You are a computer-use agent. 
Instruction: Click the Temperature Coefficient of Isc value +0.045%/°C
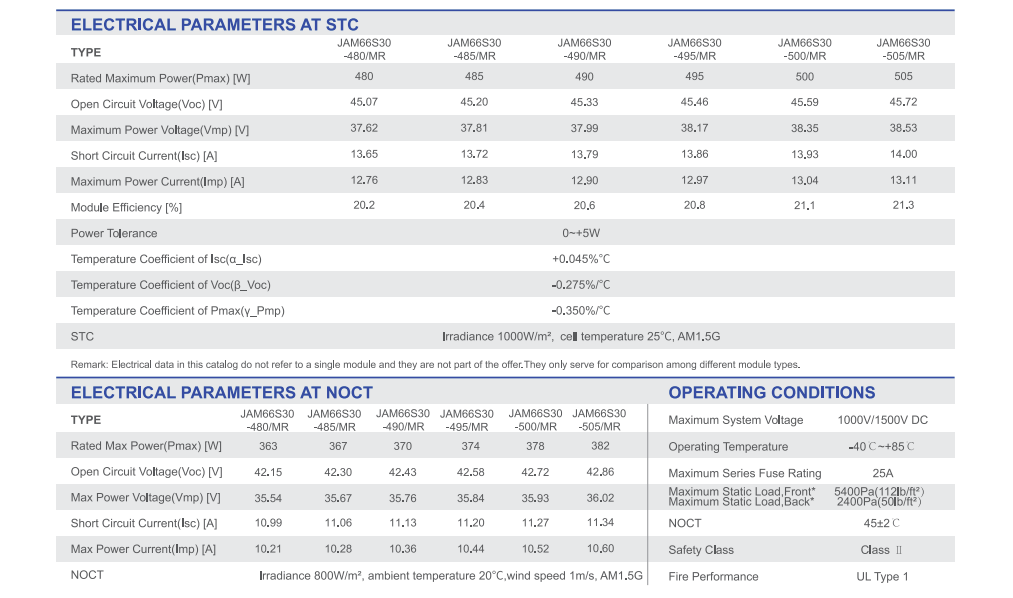(x=581, y=259)
